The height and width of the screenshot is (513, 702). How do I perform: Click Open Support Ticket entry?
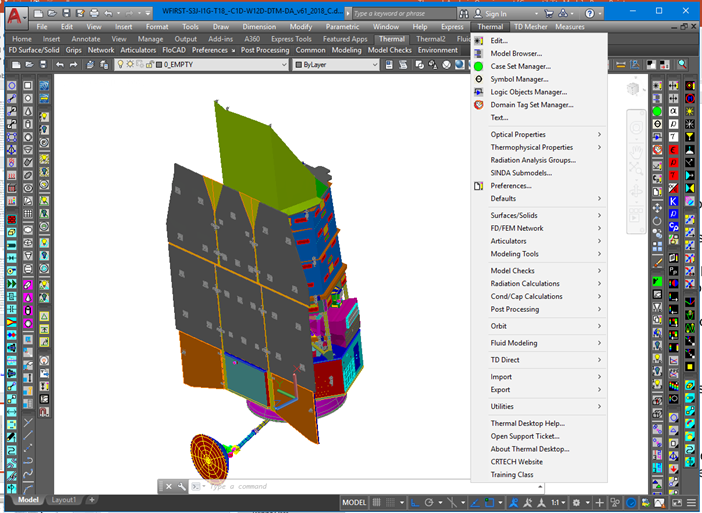[x=525, y=436]
